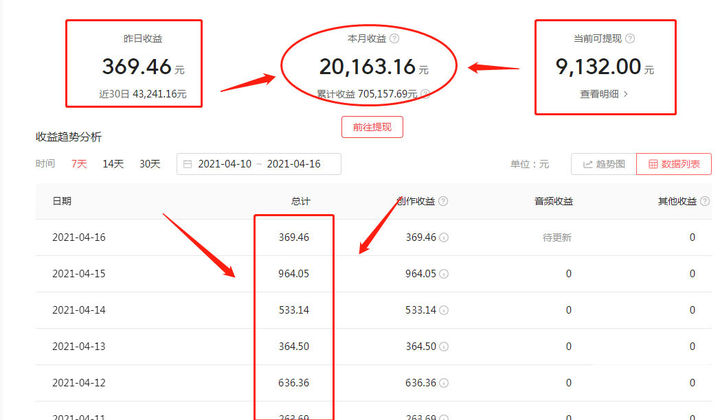
Task: Select the 14天 time range
Action: (x=113, y=164)
